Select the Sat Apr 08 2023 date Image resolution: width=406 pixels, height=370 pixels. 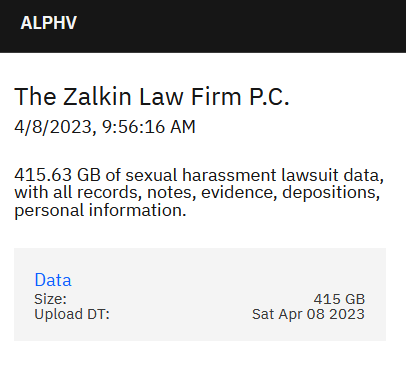click(308, 314)
